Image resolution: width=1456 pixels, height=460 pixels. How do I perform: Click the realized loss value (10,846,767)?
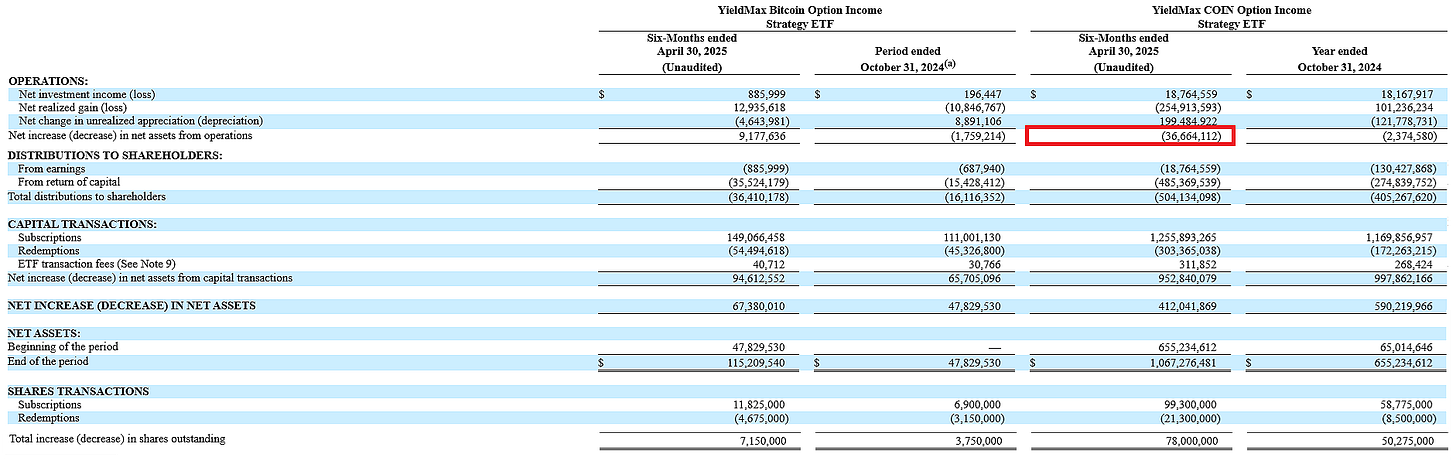click(973, 107)
